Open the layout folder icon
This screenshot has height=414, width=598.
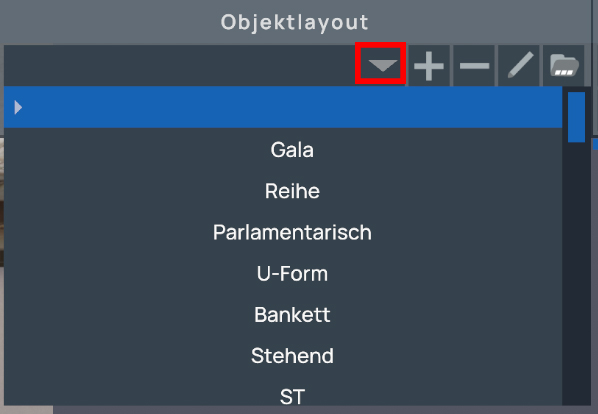click(x=564, y=66)
